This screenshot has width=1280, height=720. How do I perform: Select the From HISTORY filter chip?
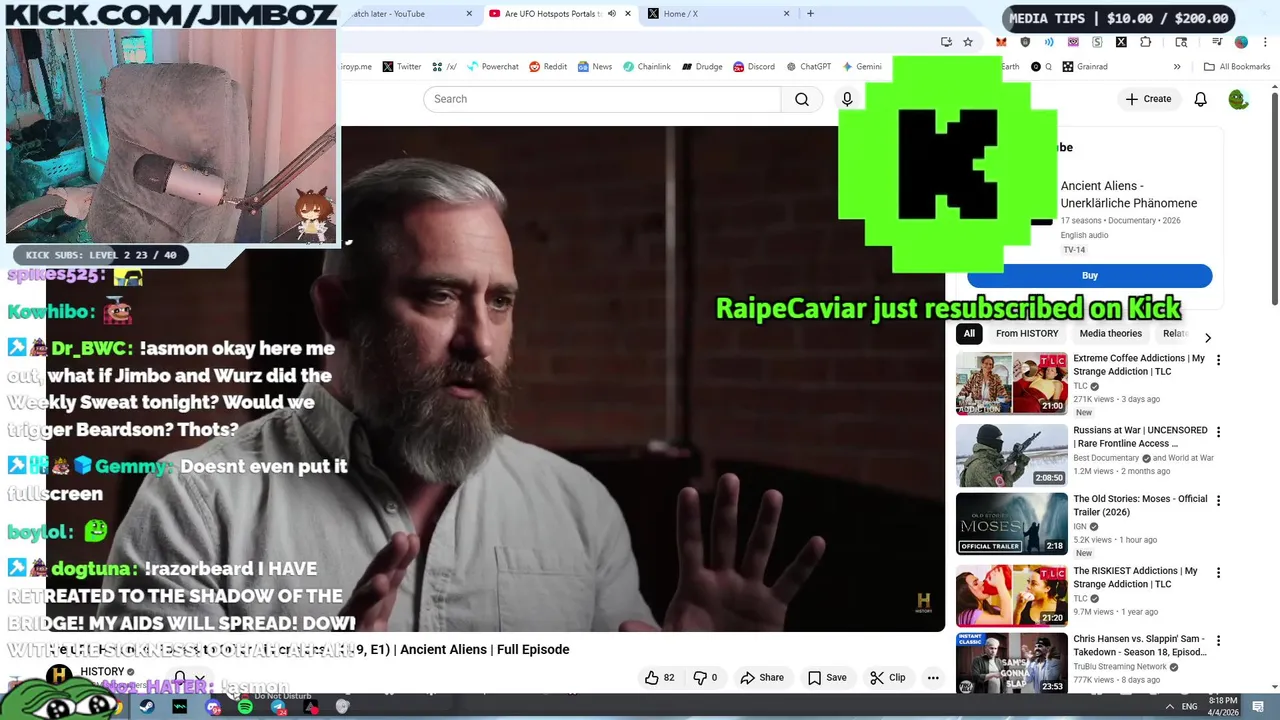[1027, 334]
